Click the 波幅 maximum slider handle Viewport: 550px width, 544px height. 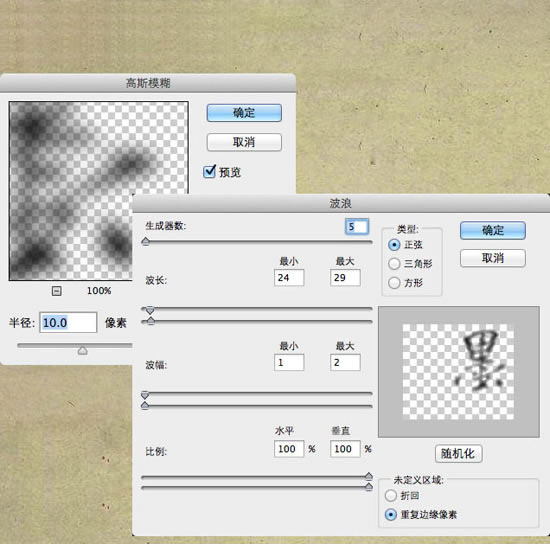pos(145,406)
